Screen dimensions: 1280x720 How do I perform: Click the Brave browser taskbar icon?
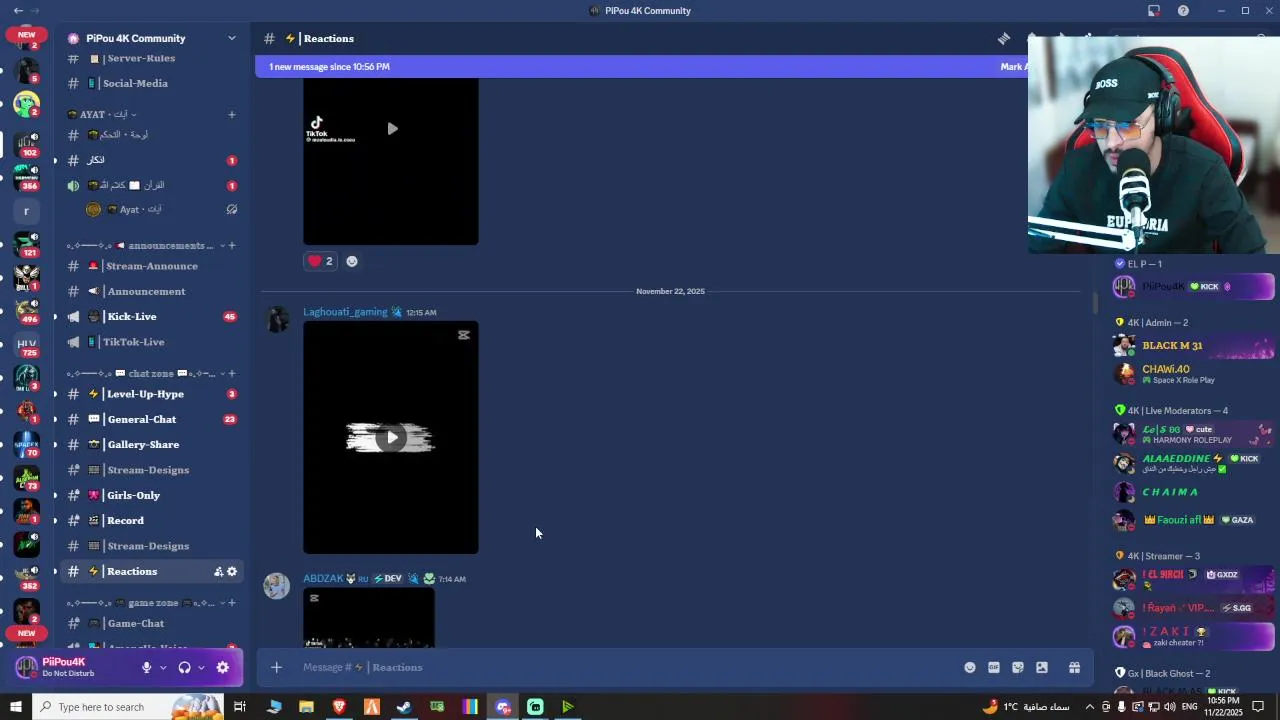tap(339, 707)
